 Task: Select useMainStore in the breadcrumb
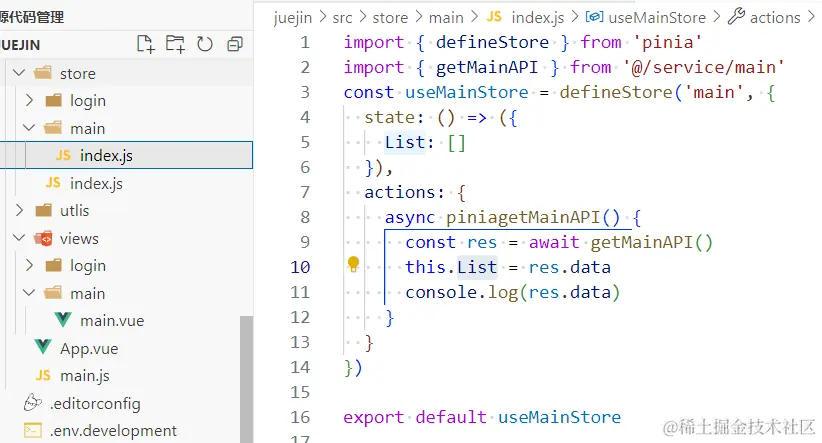click(657, 18)
